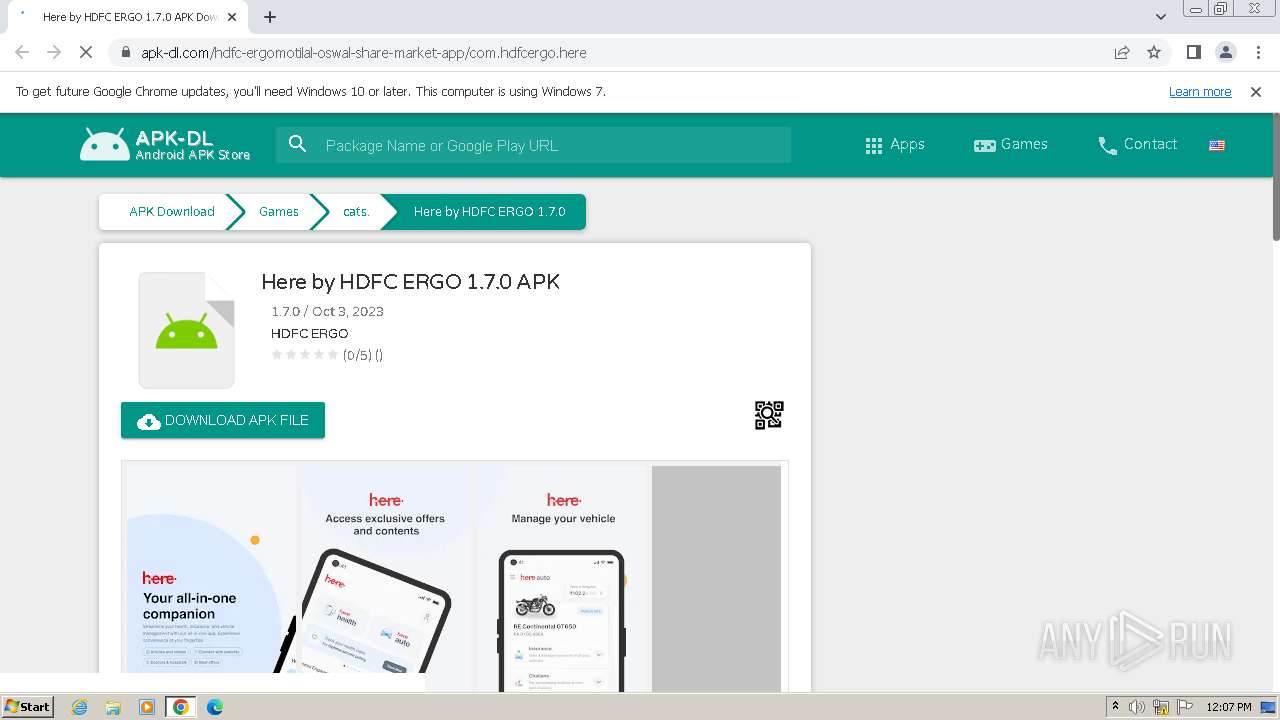Open Chrome three-dot menu
Viewport: 1280px width, 720px height.
coord(1258,52)
